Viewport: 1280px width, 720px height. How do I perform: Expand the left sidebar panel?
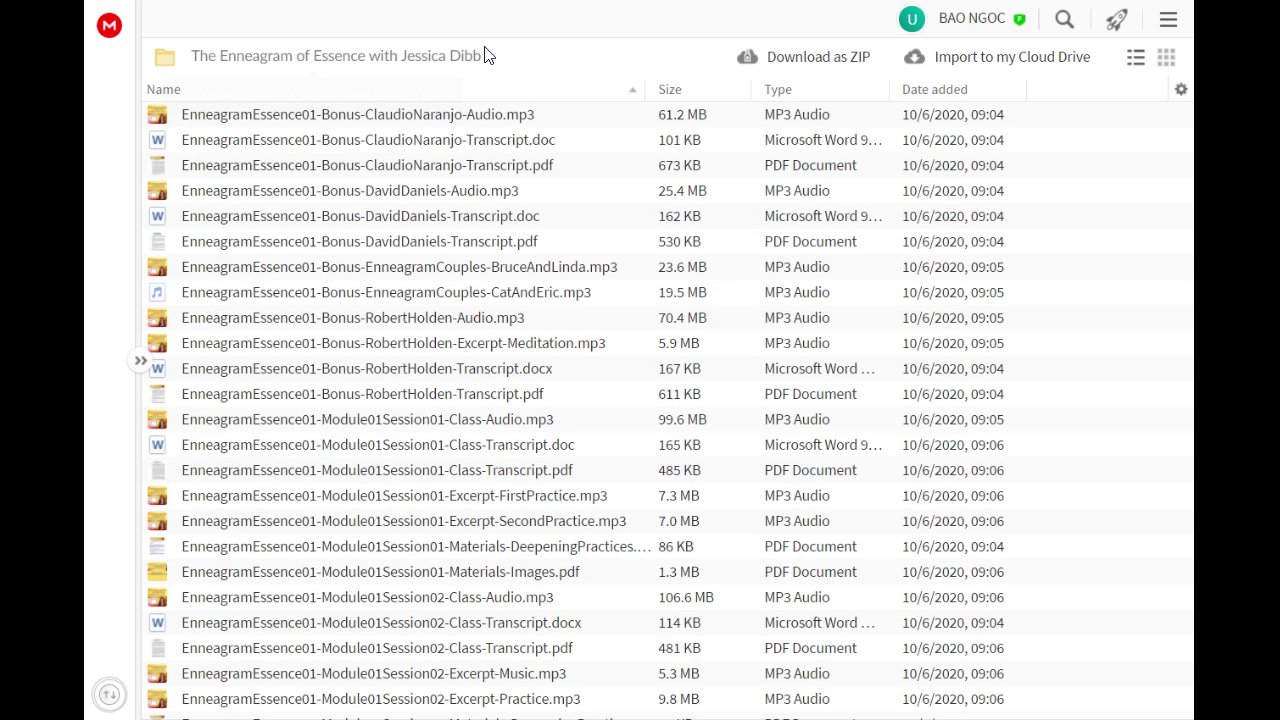click(x=141, y=361)
